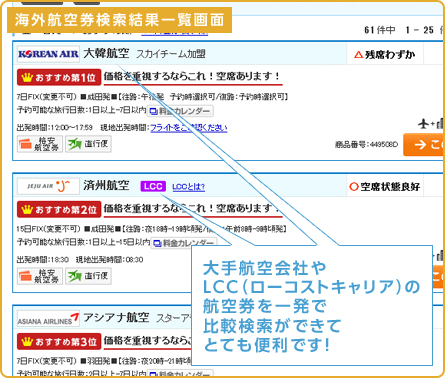Click the 15日FIX(変更不可) fare description

(x=49, y=229)
